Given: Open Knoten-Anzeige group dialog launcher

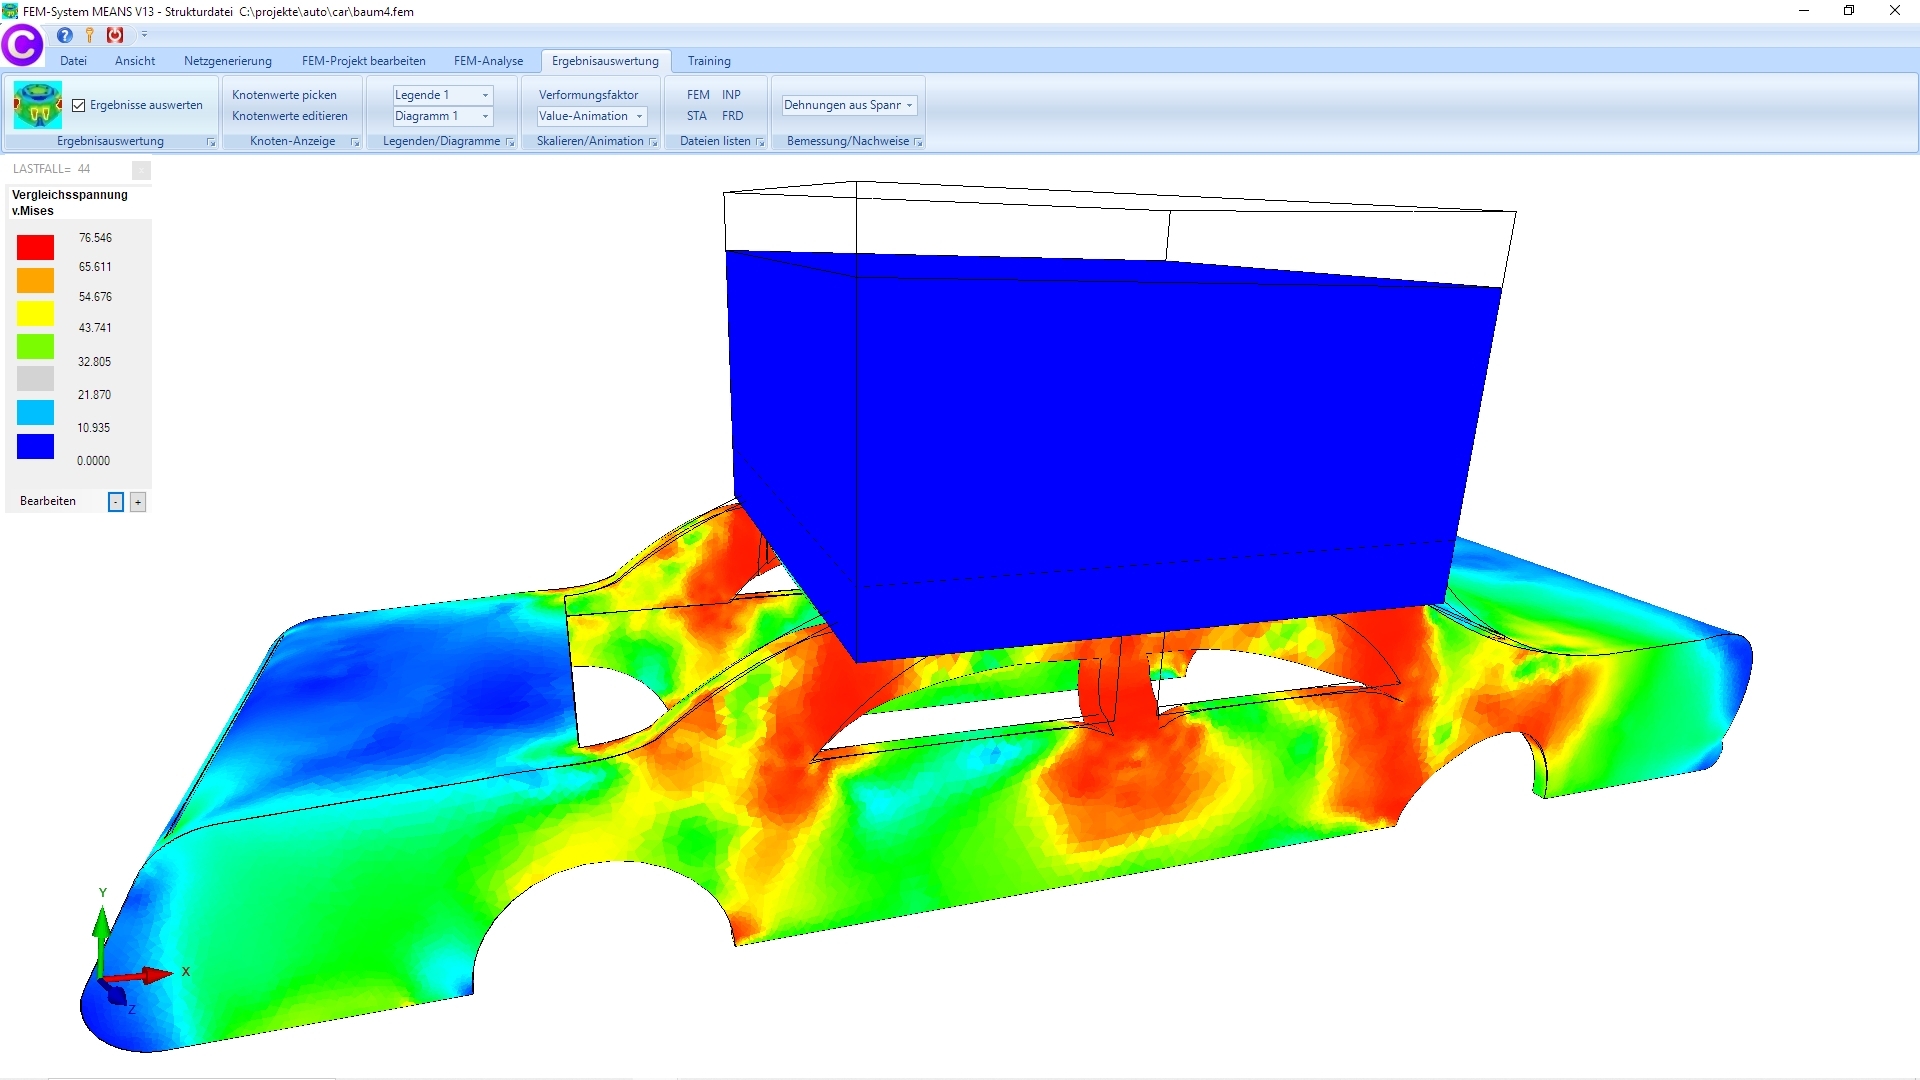Looking at the screenshot, I should (355, 142).
